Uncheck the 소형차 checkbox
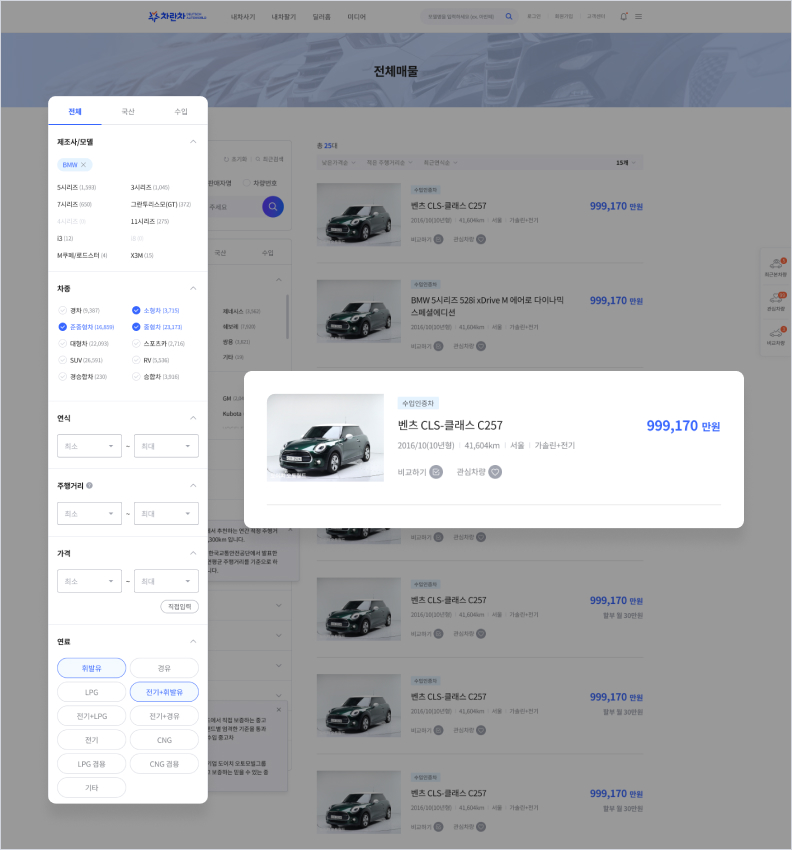This screenshot has width=792, height=850. coord(136,311)
